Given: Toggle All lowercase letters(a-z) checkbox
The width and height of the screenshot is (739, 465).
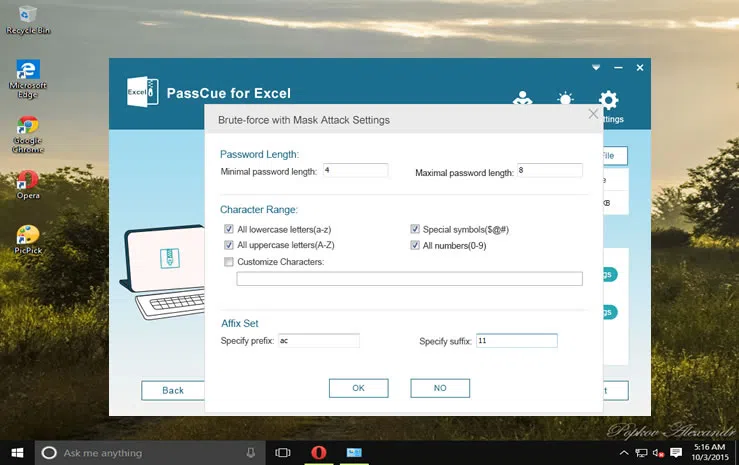Looking at the screenshot, I should click(229, 229).
